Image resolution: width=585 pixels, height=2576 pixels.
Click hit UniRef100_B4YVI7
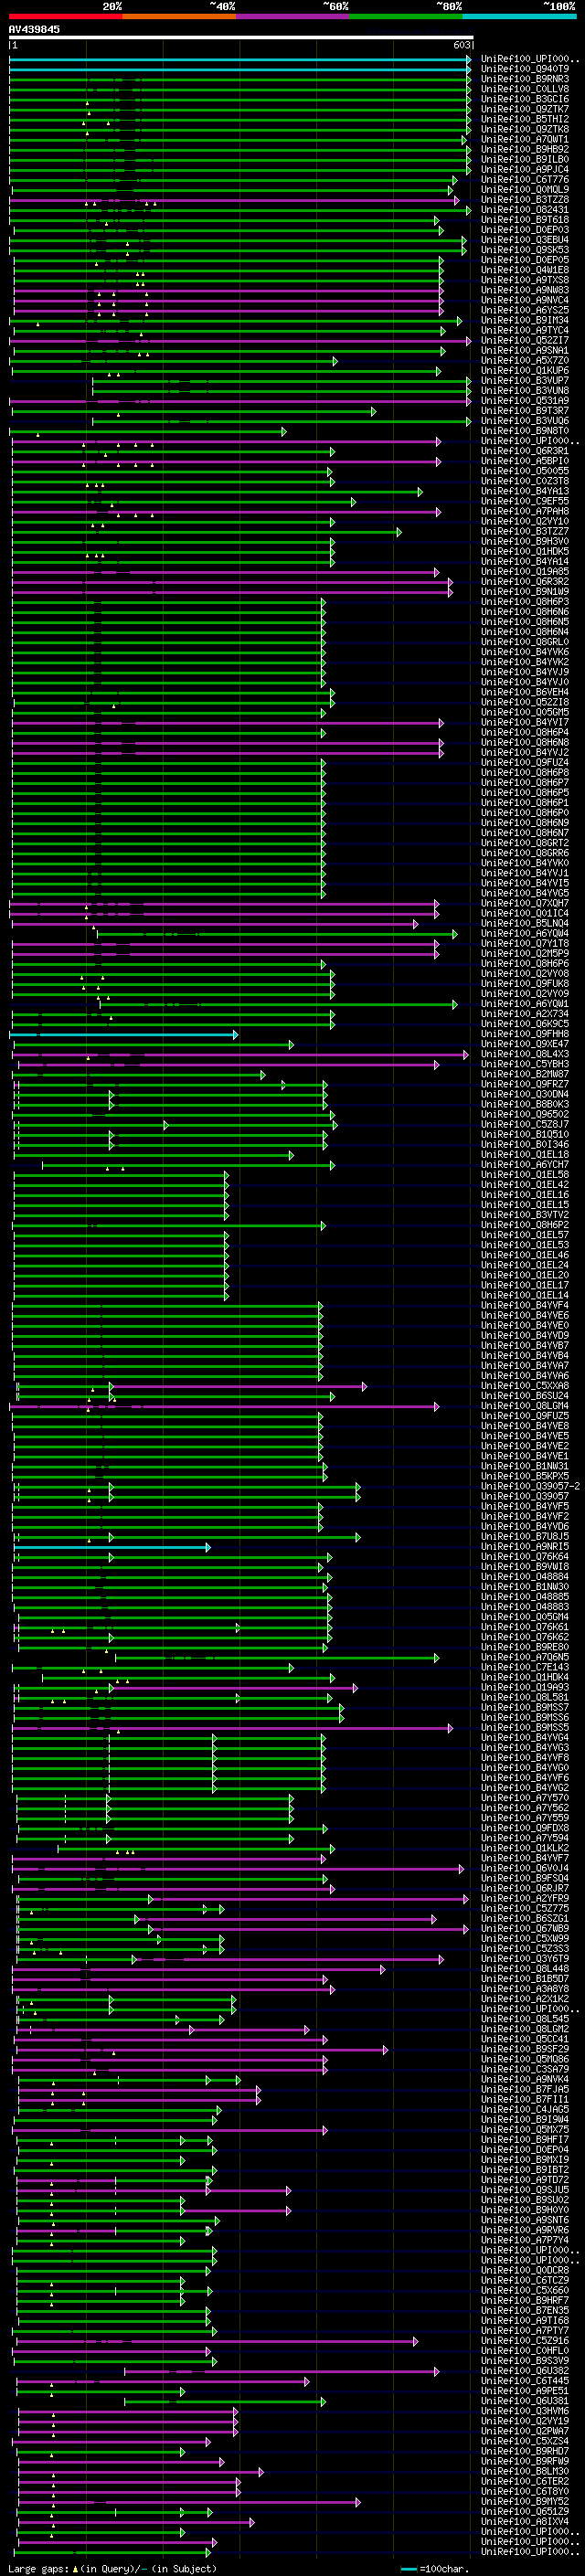[x=525, y=722]
